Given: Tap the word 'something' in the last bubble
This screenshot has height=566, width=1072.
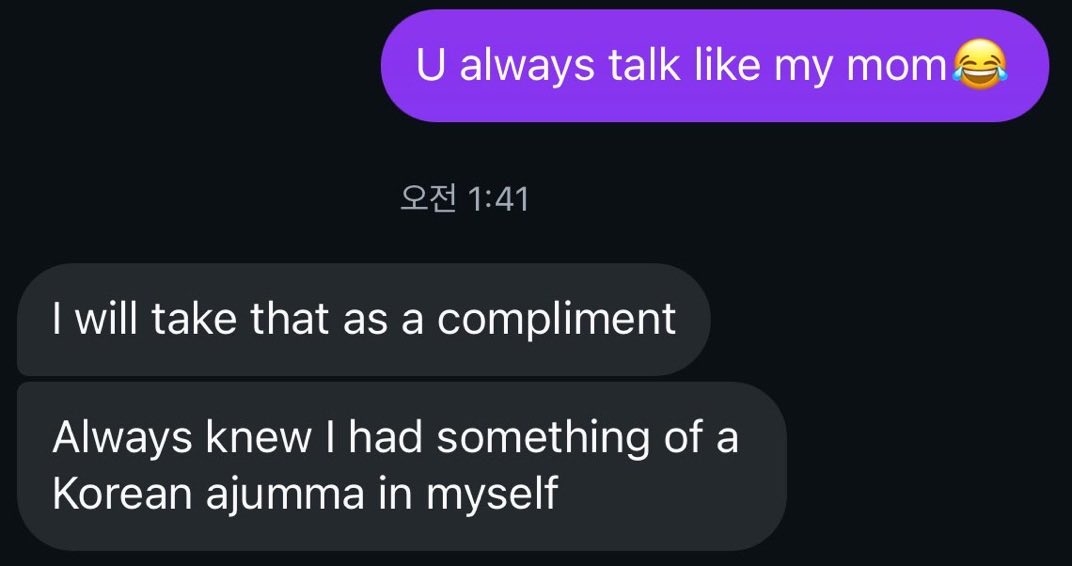Looking at the screenshot, I should [544, 437].
